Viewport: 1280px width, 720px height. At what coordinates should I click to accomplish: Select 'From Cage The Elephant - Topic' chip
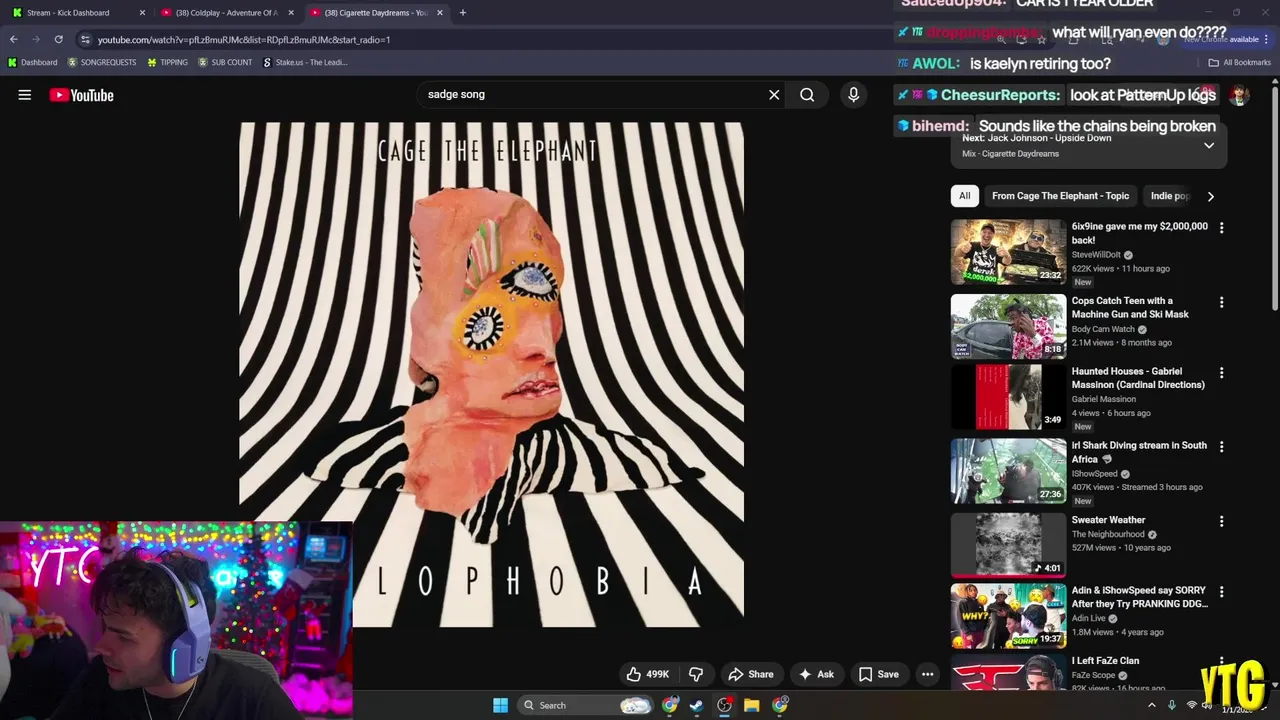pos(1060,196)
